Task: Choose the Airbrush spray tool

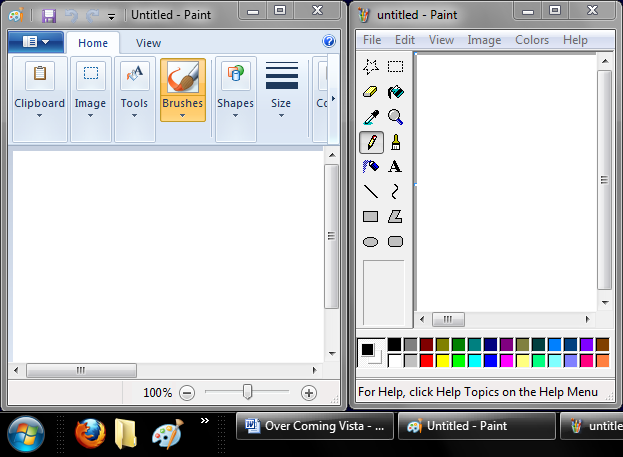Action: click(370, 167)
